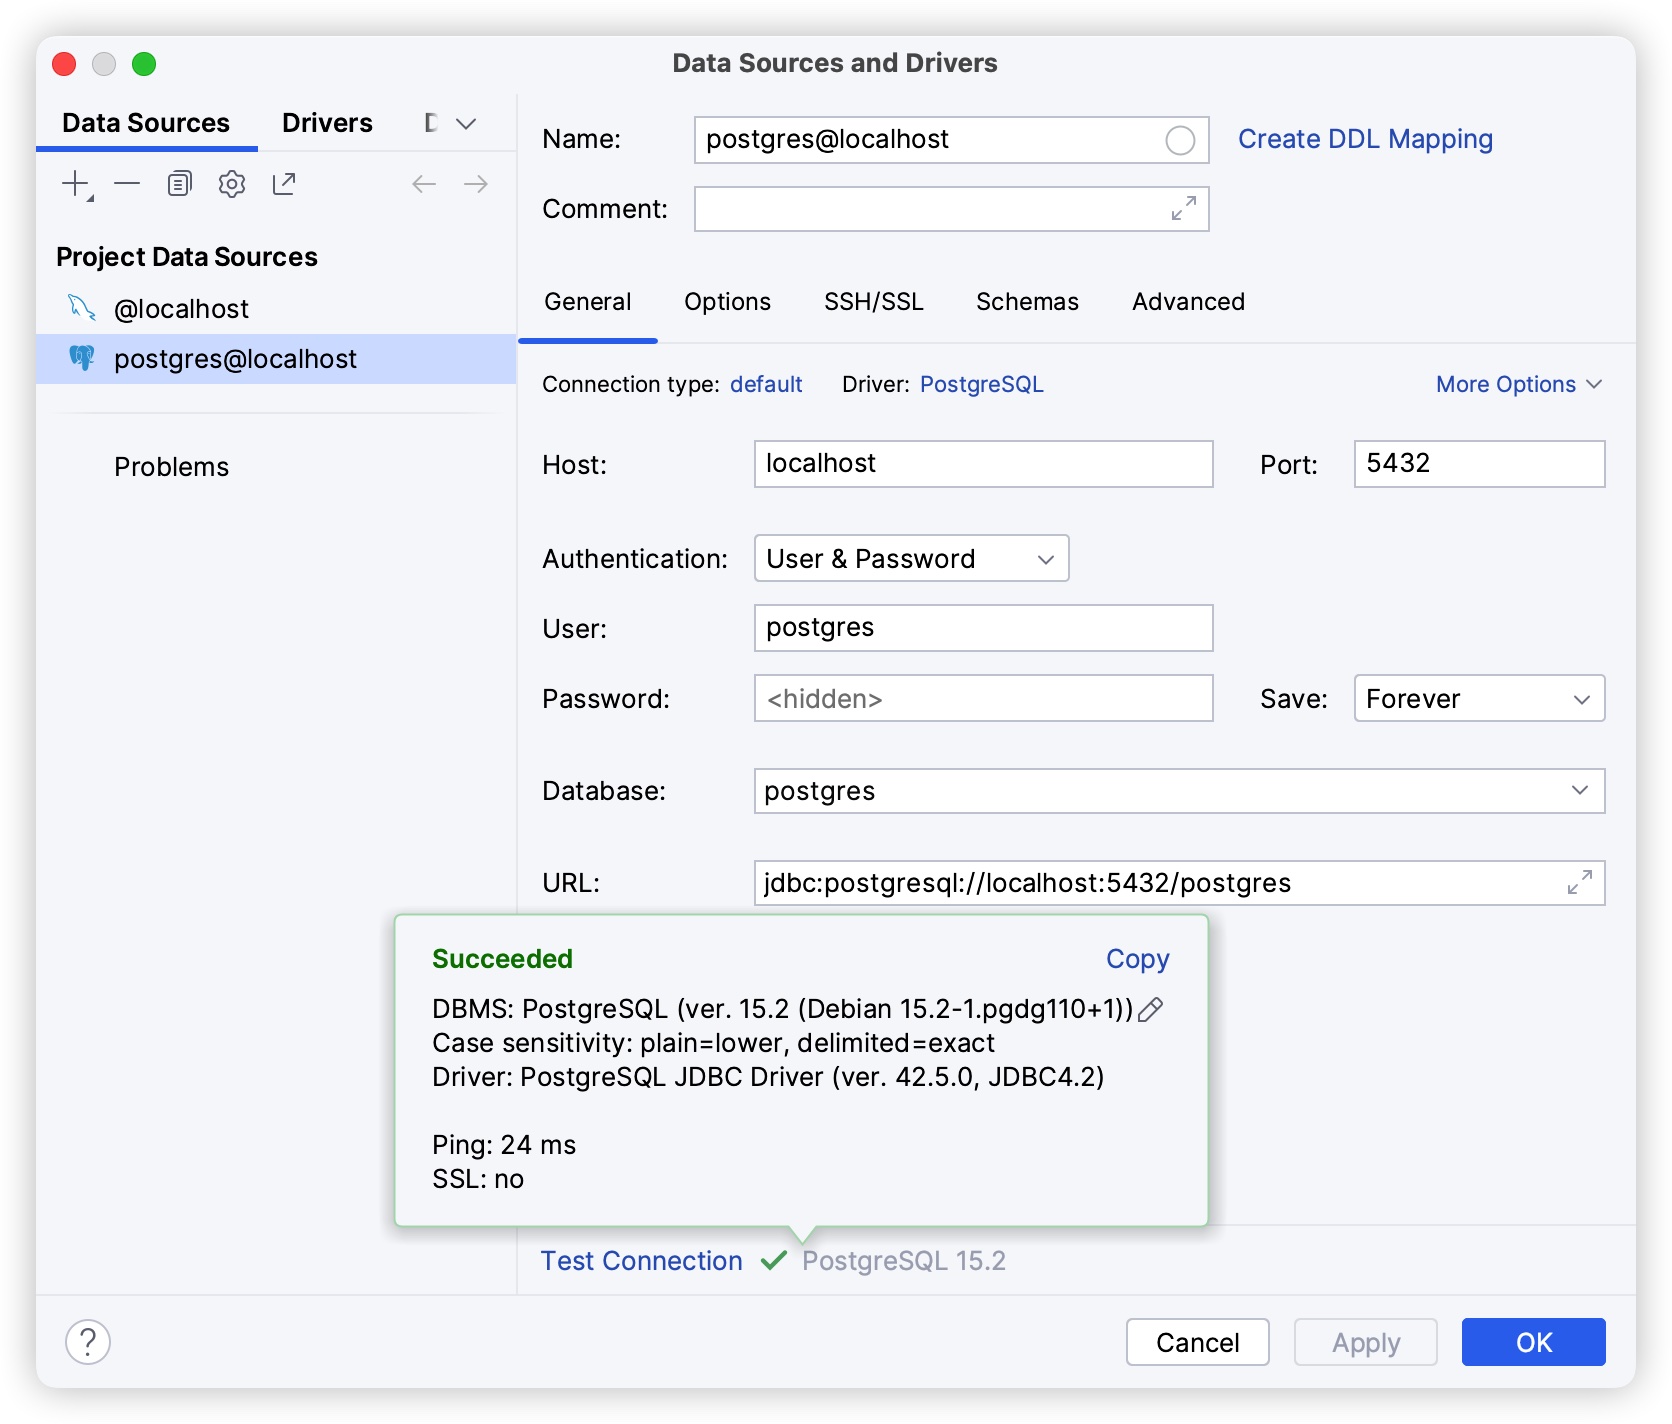
Task: Click the MySQL icon beside @localhost
Action: point(82,308)
